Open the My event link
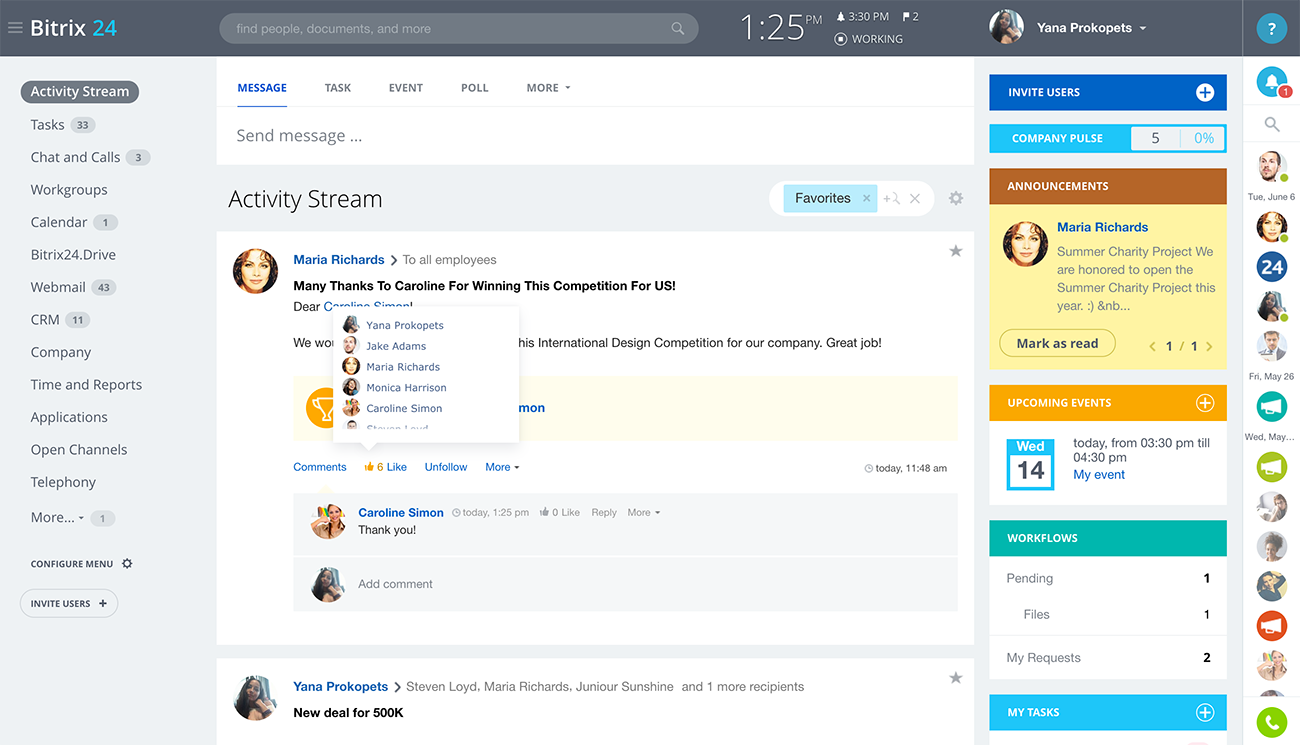The height and width of the screenshot is (745, 1300). pos(1099,475)
